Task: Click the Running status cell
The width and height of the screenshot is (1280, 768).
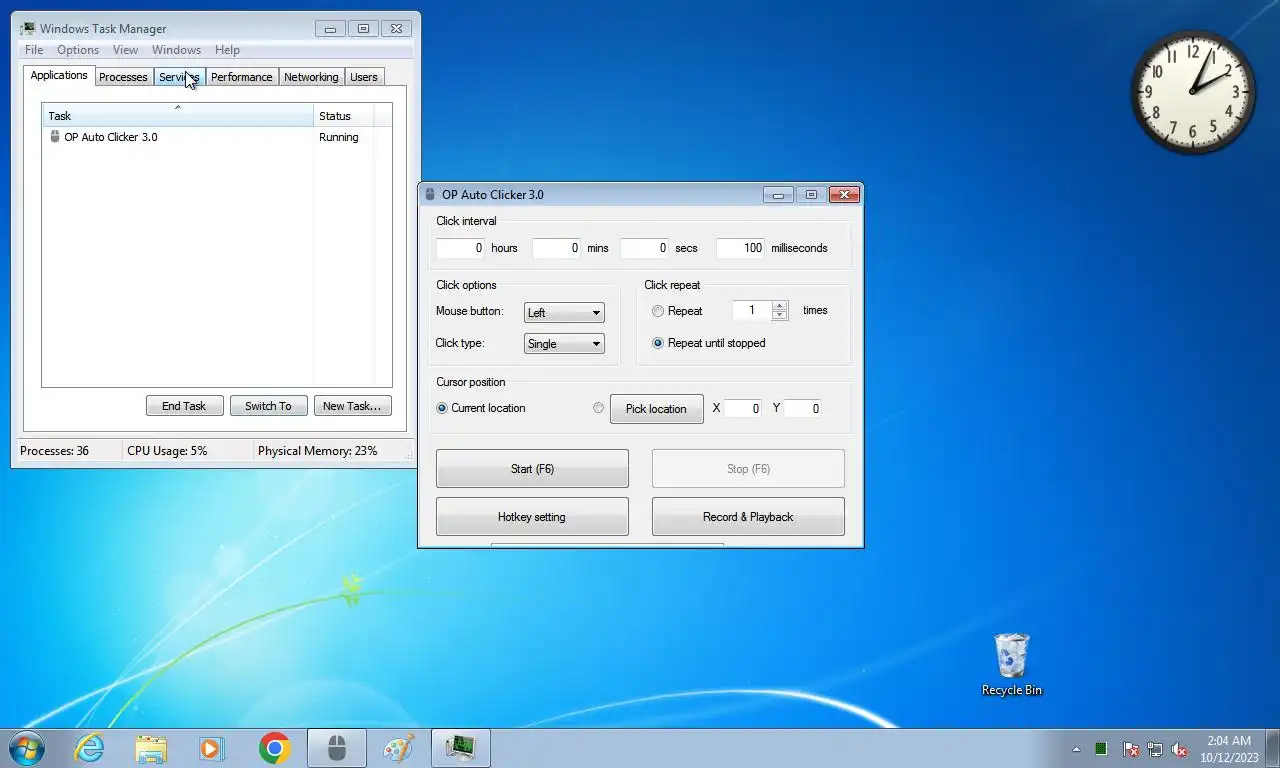Action: coord(339,137)
